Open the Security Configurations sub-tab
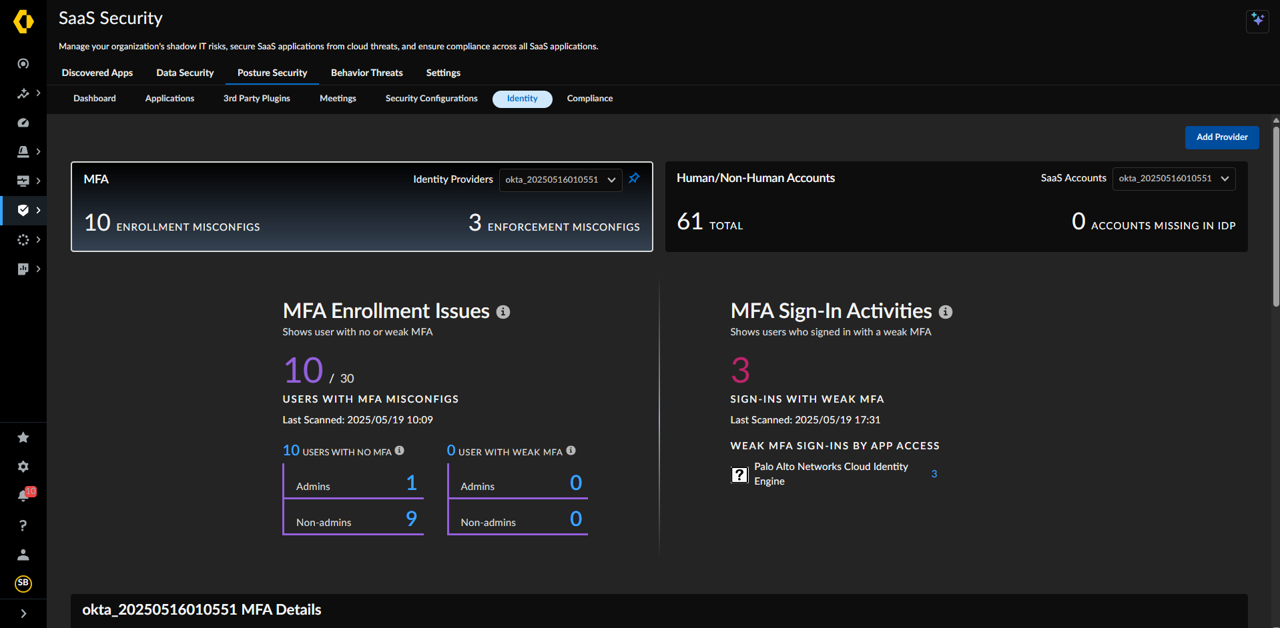This screenshot has height=628, width=1280. pyautogui.click(x=432, y=99)
